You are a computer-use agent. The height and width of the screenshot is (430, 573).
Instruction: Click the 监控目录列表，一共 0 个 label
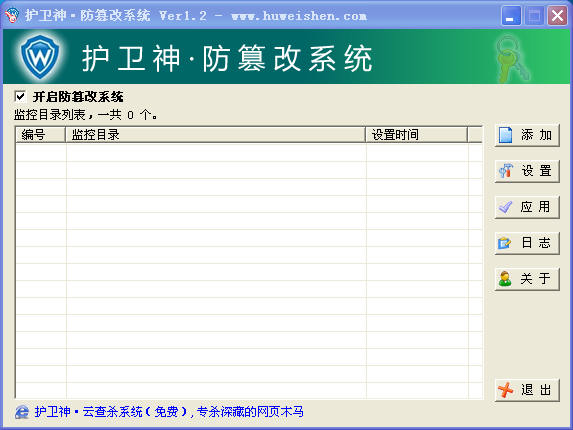pos(86,115)
